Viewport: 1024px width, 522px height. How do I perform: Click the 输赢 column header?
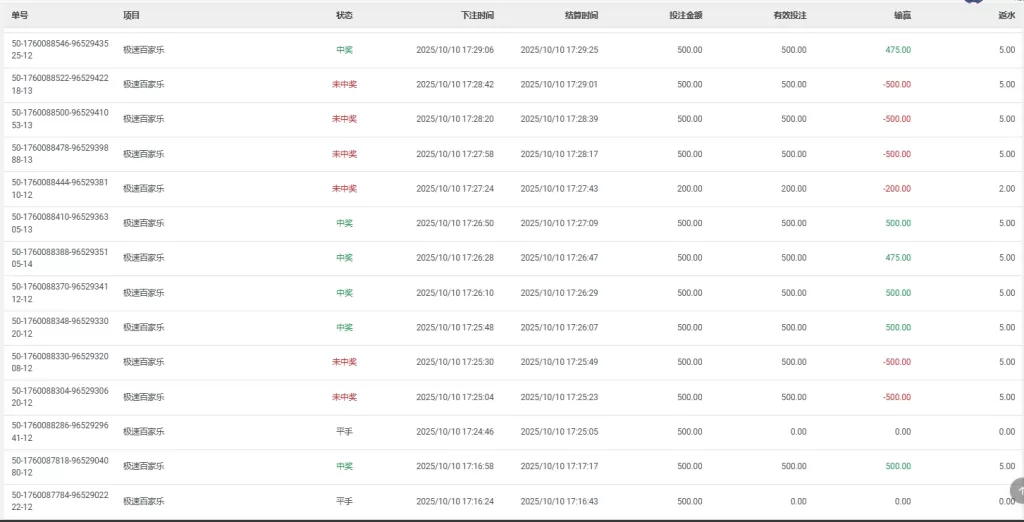[x=902, y=16]
